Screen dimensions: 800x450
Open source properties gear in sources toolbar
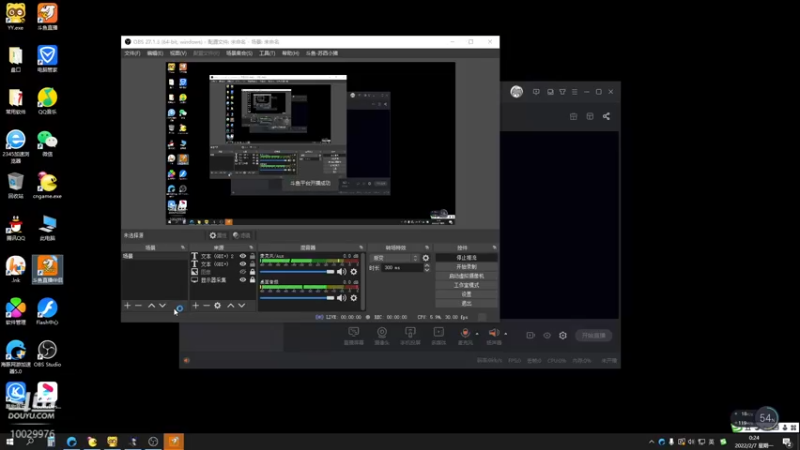point(217,306)
